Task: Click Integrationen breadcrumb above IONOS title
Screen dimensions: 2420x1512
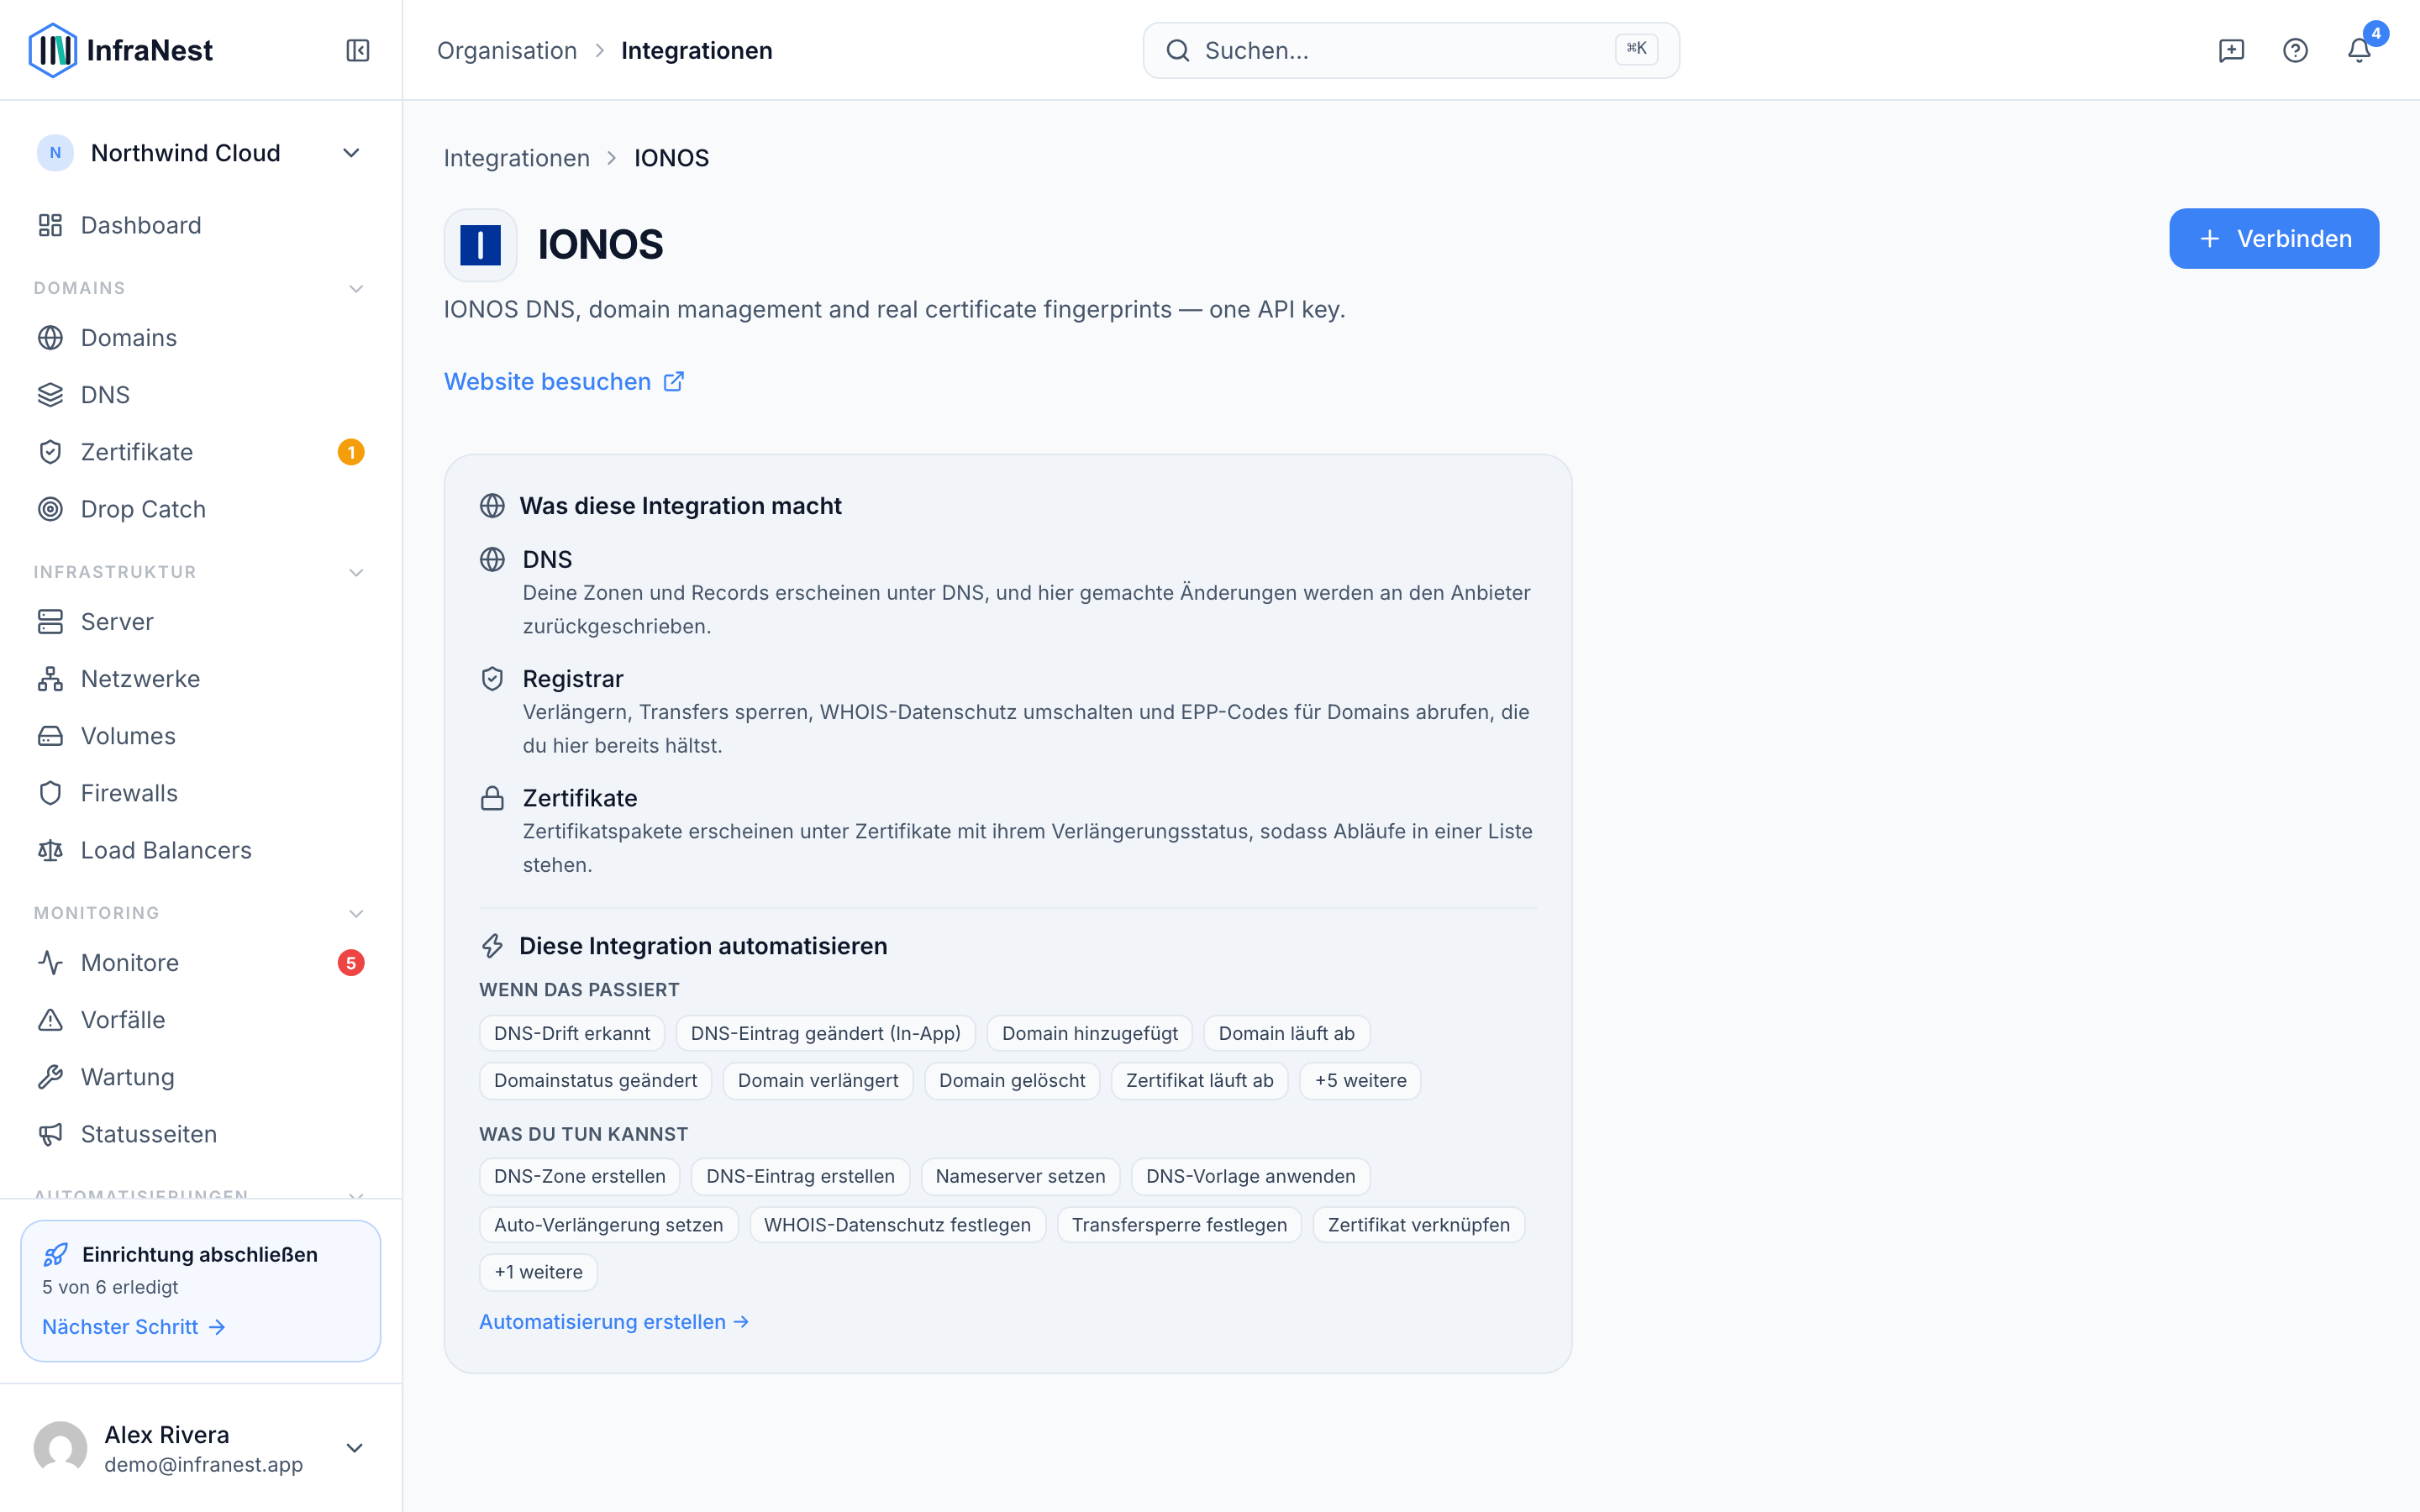Action: (x=517, y=158)
